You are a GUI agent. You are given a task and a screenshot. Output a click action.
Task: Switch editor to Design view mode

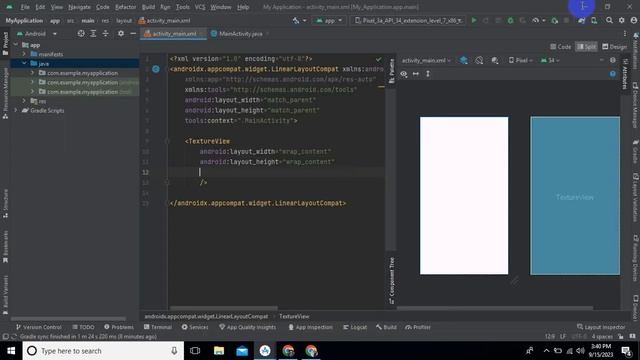[x=614, y=47]
